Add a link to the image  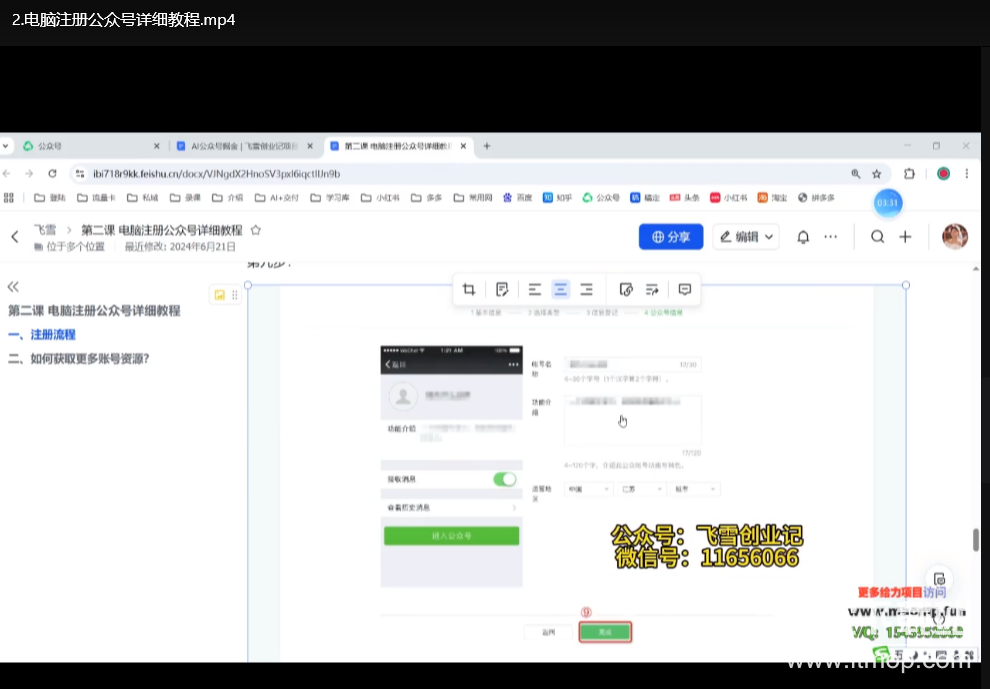coord(626,289)
